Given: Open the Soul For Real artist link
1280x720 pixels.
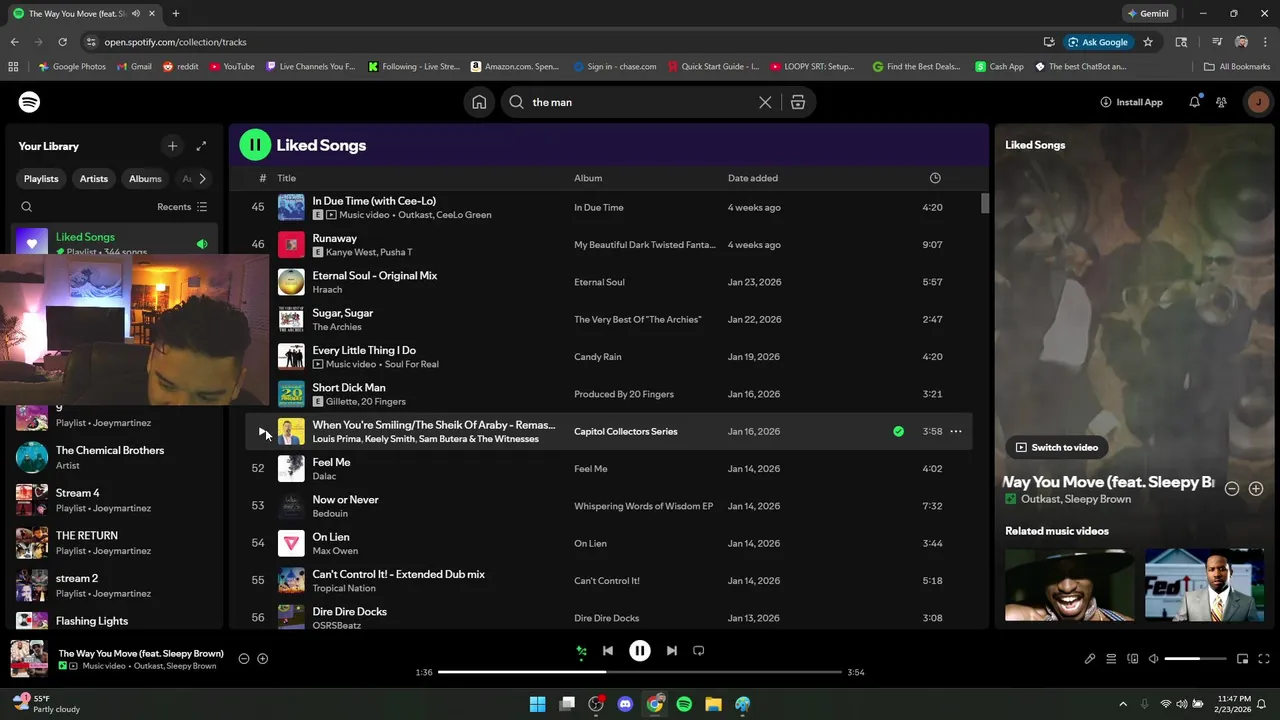Looking at the screenshot, I should click(412, 364).
